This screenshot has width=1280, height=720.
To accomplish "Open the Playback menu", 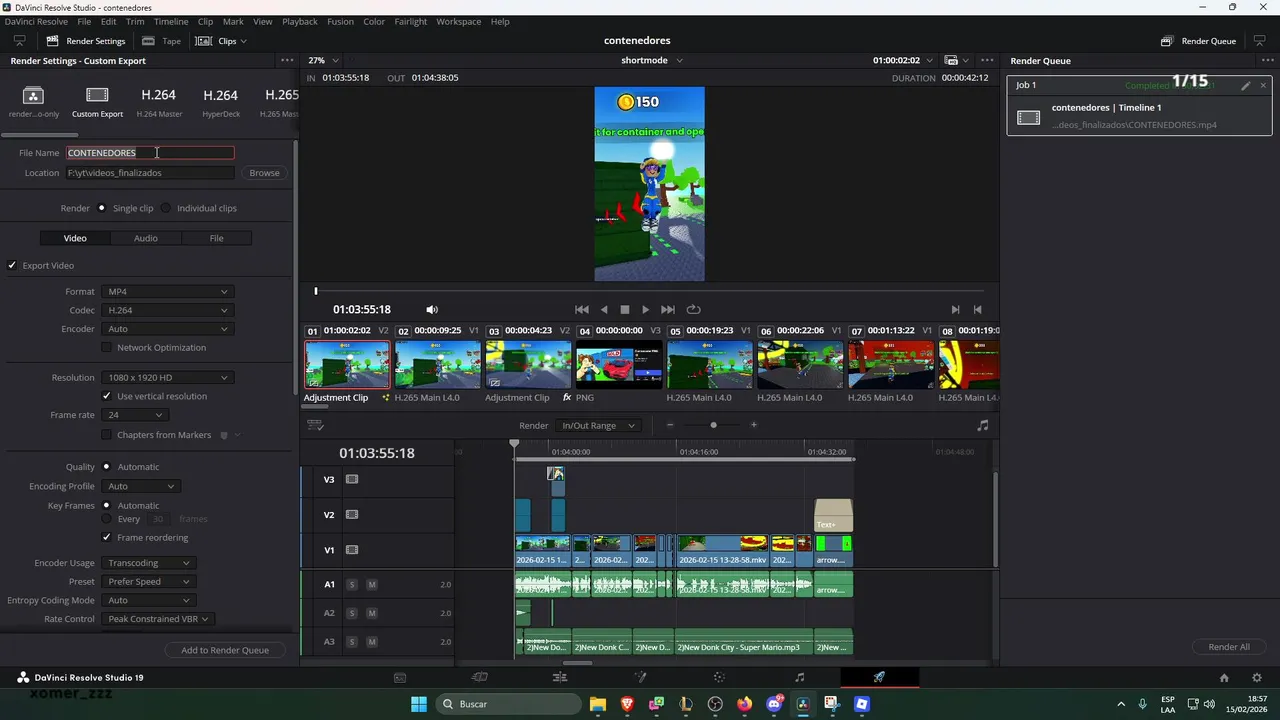I will click(x=299, y=21).
